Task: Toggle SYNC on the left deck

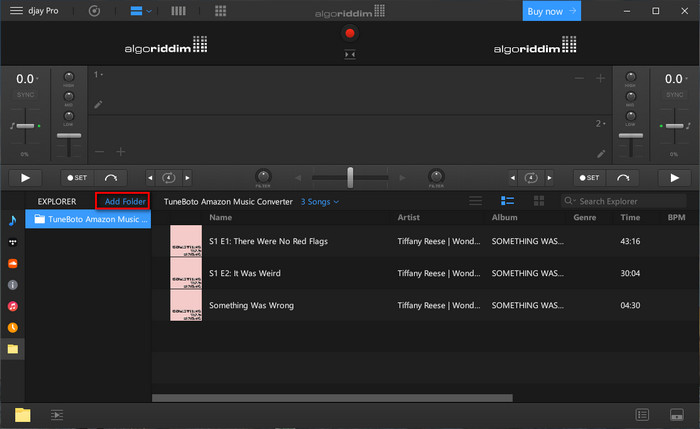Action: (25, 95)
